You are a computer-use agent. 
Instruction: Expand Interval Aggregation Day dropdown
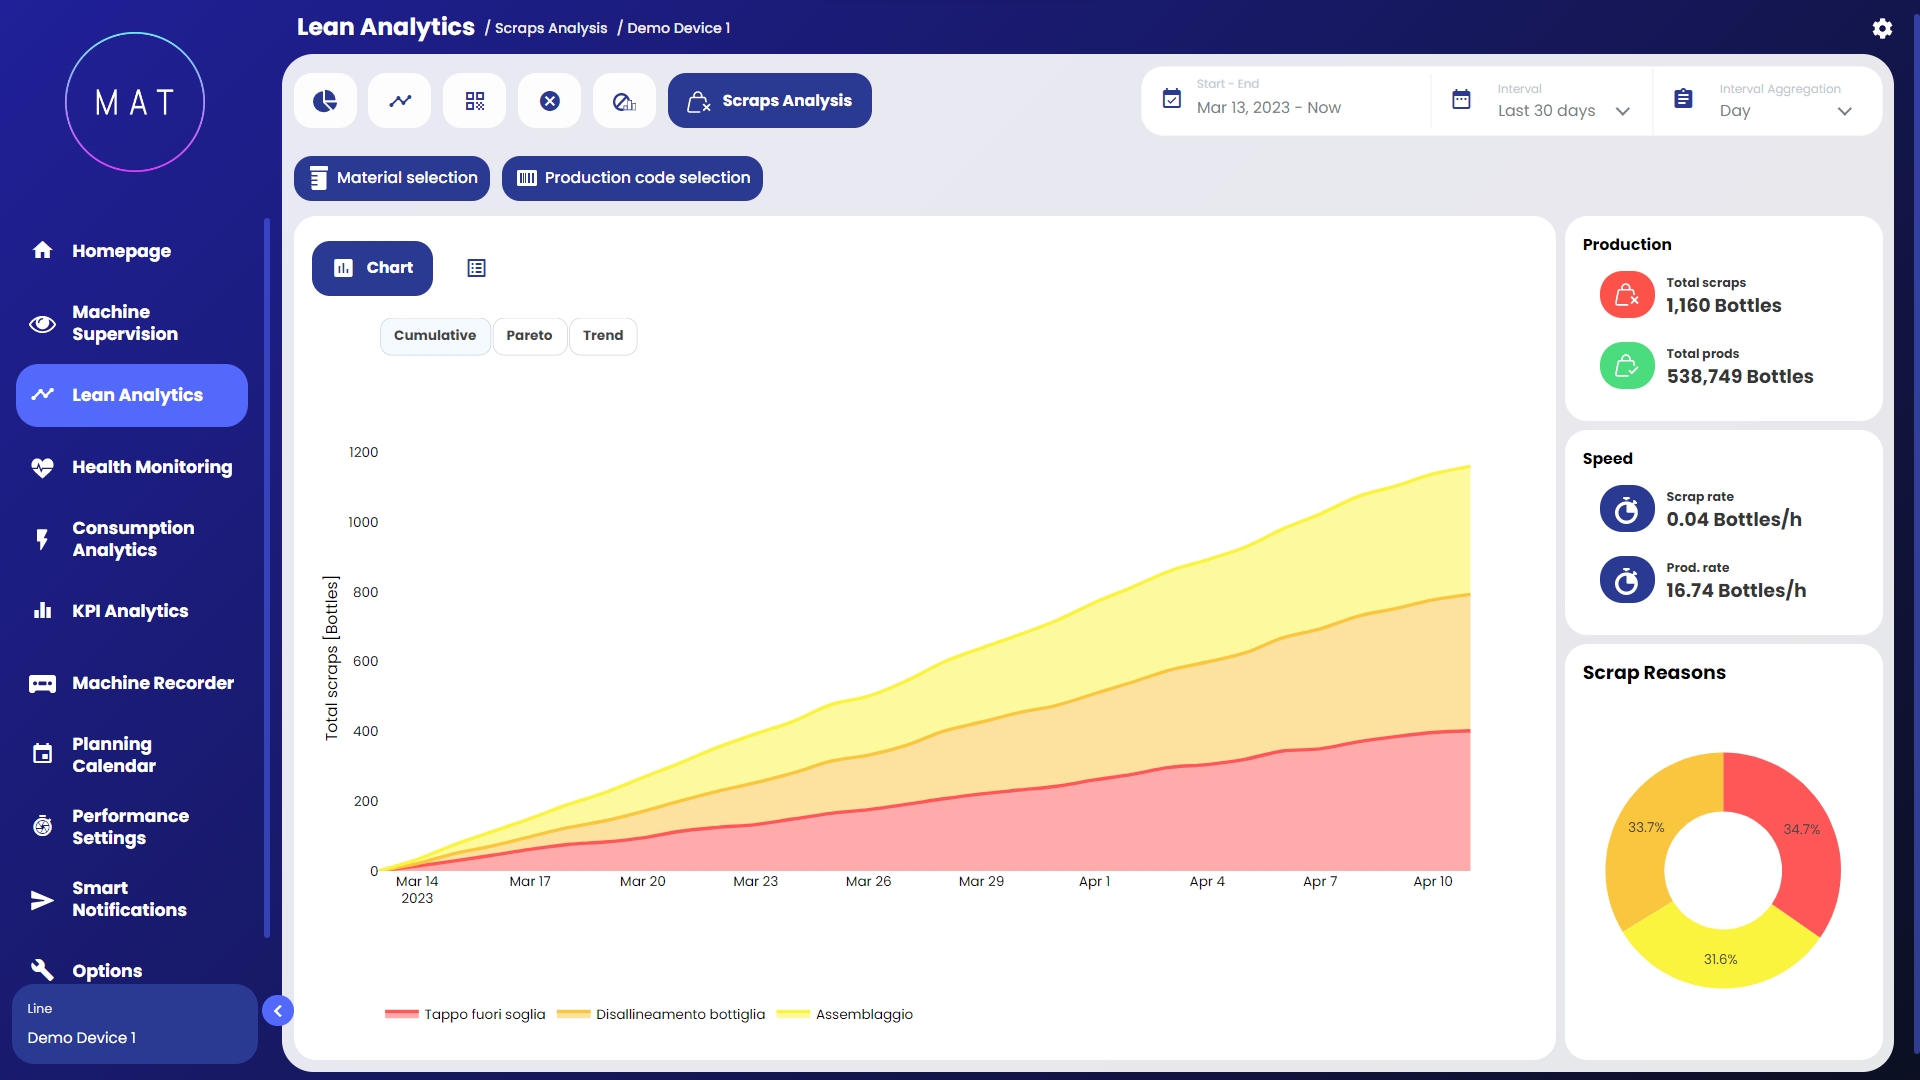point(1785,110)
